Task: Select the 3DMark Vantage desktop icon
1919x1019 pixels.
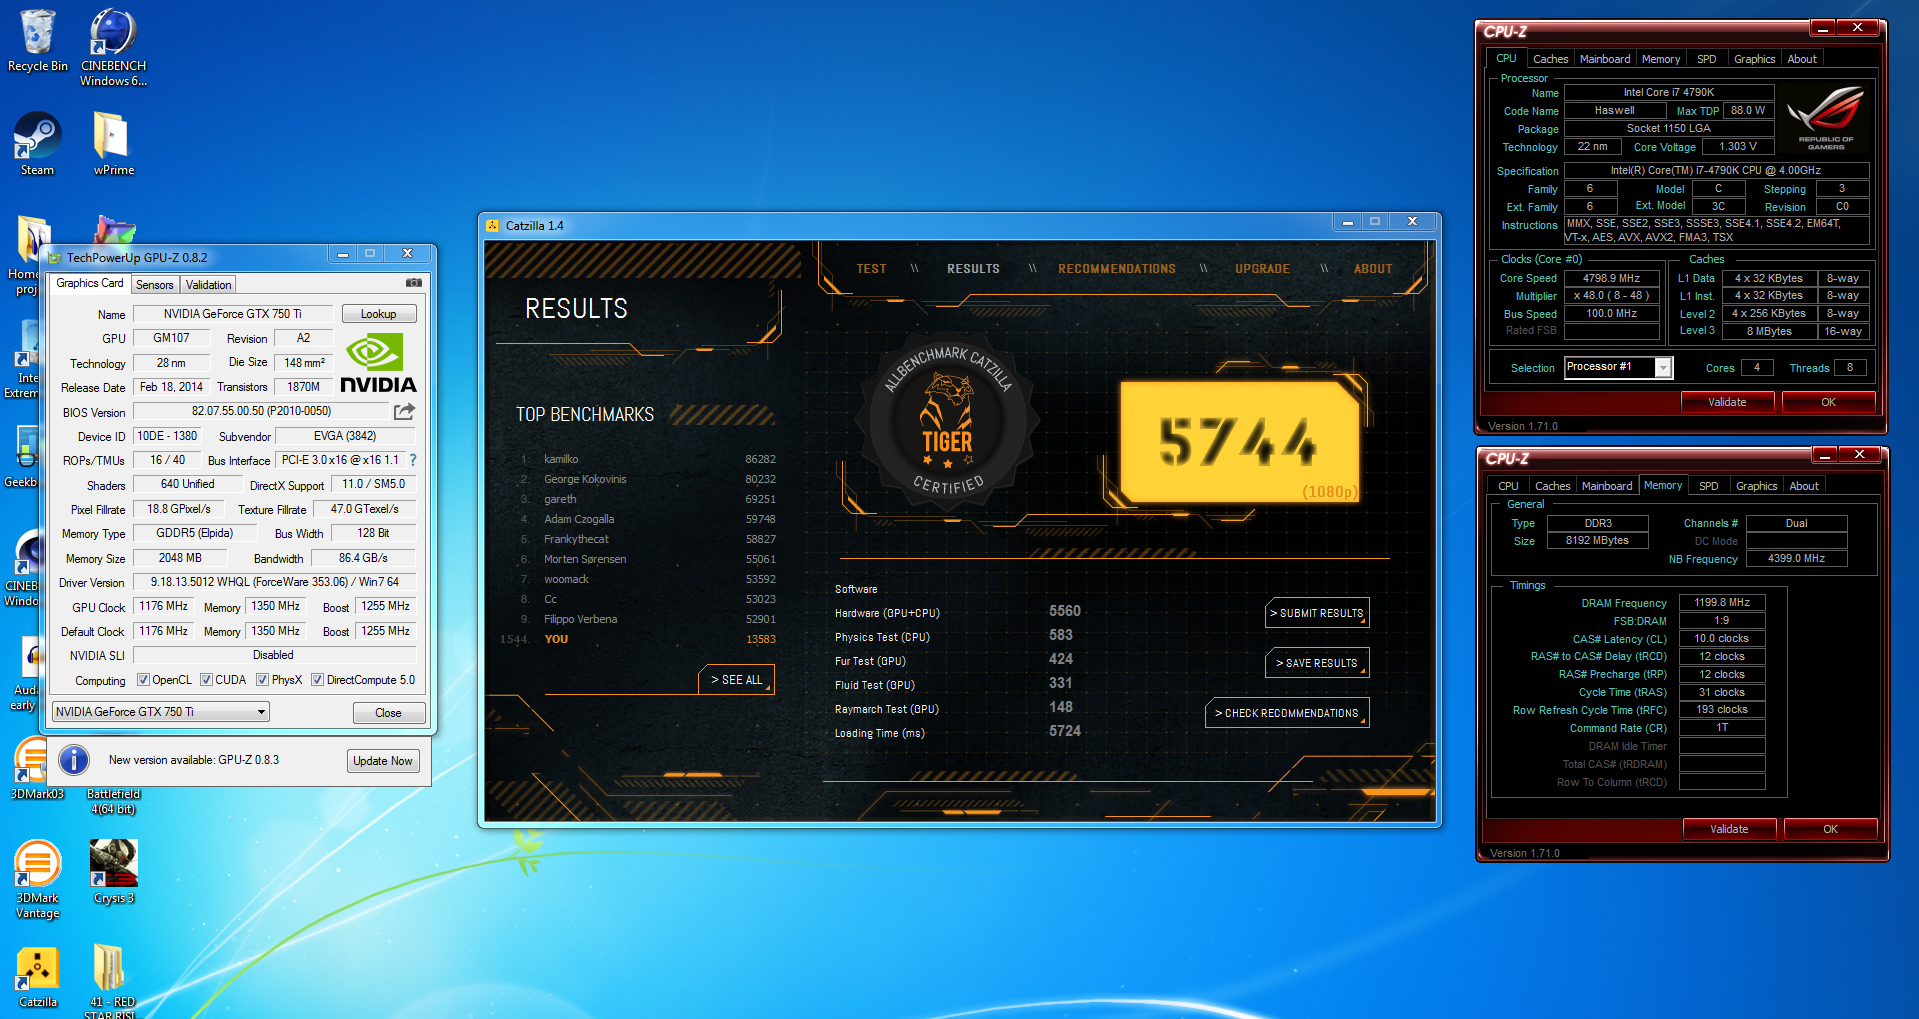Action: tap(37, 879)
